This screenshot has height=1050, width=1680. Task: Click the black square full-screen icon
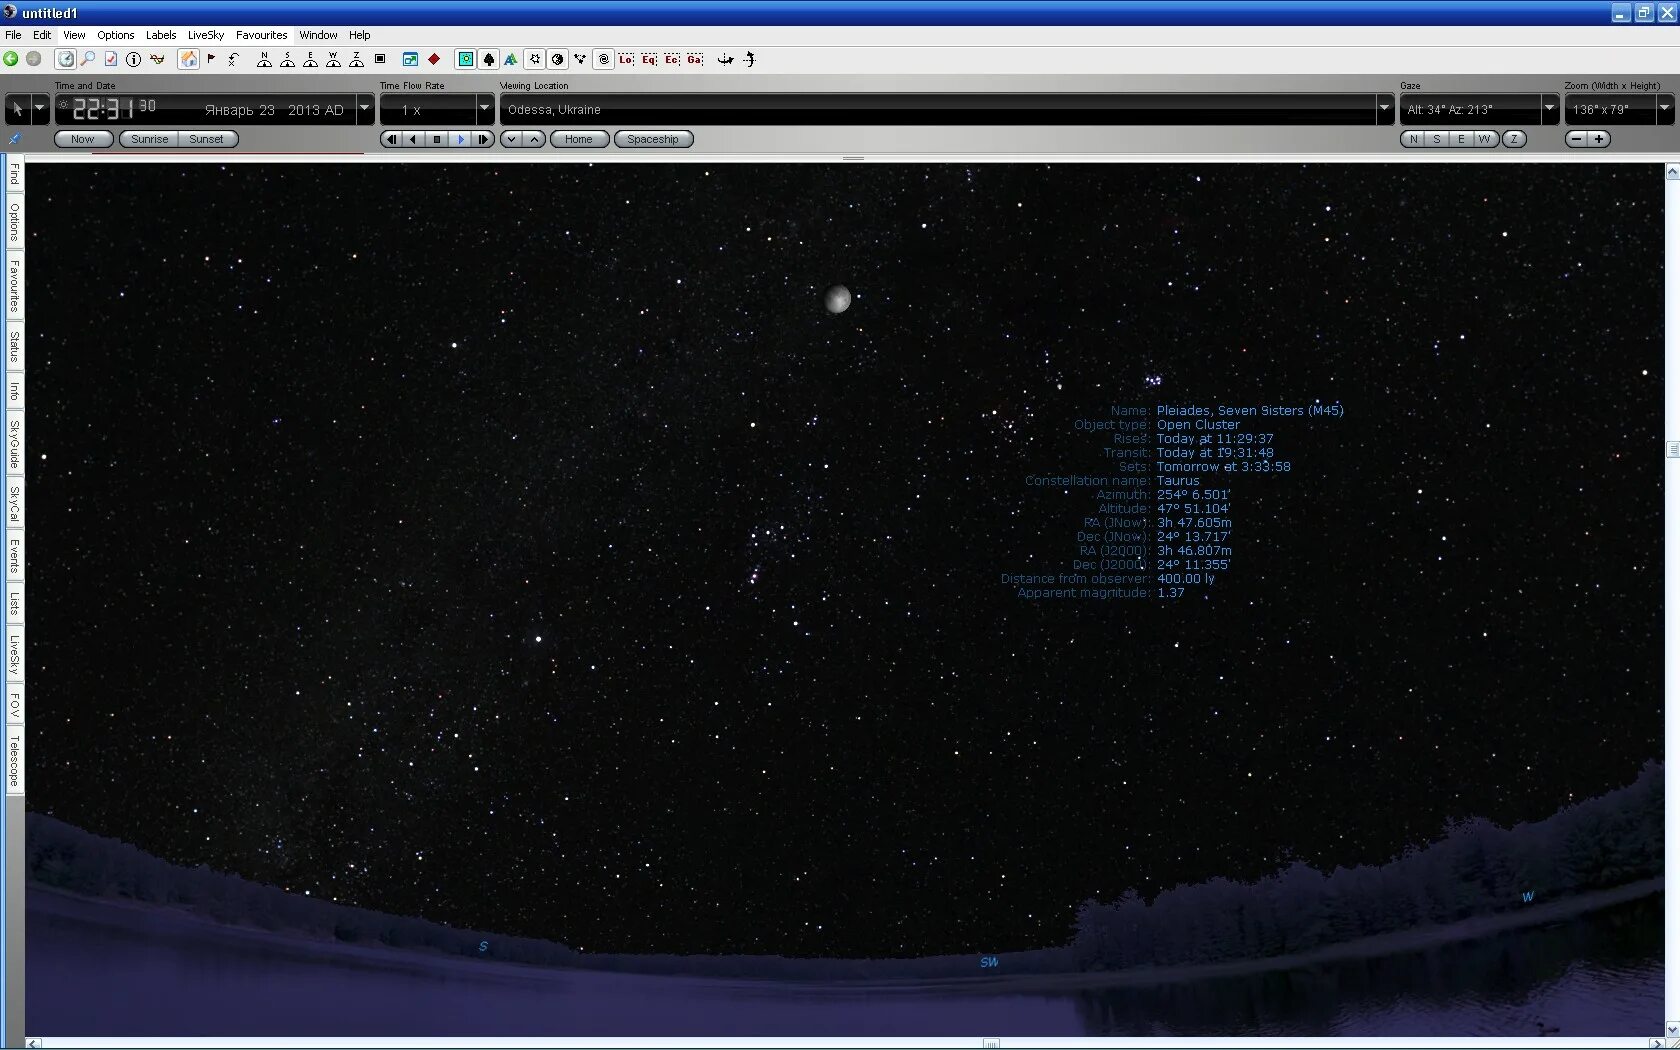click(380, 59)
